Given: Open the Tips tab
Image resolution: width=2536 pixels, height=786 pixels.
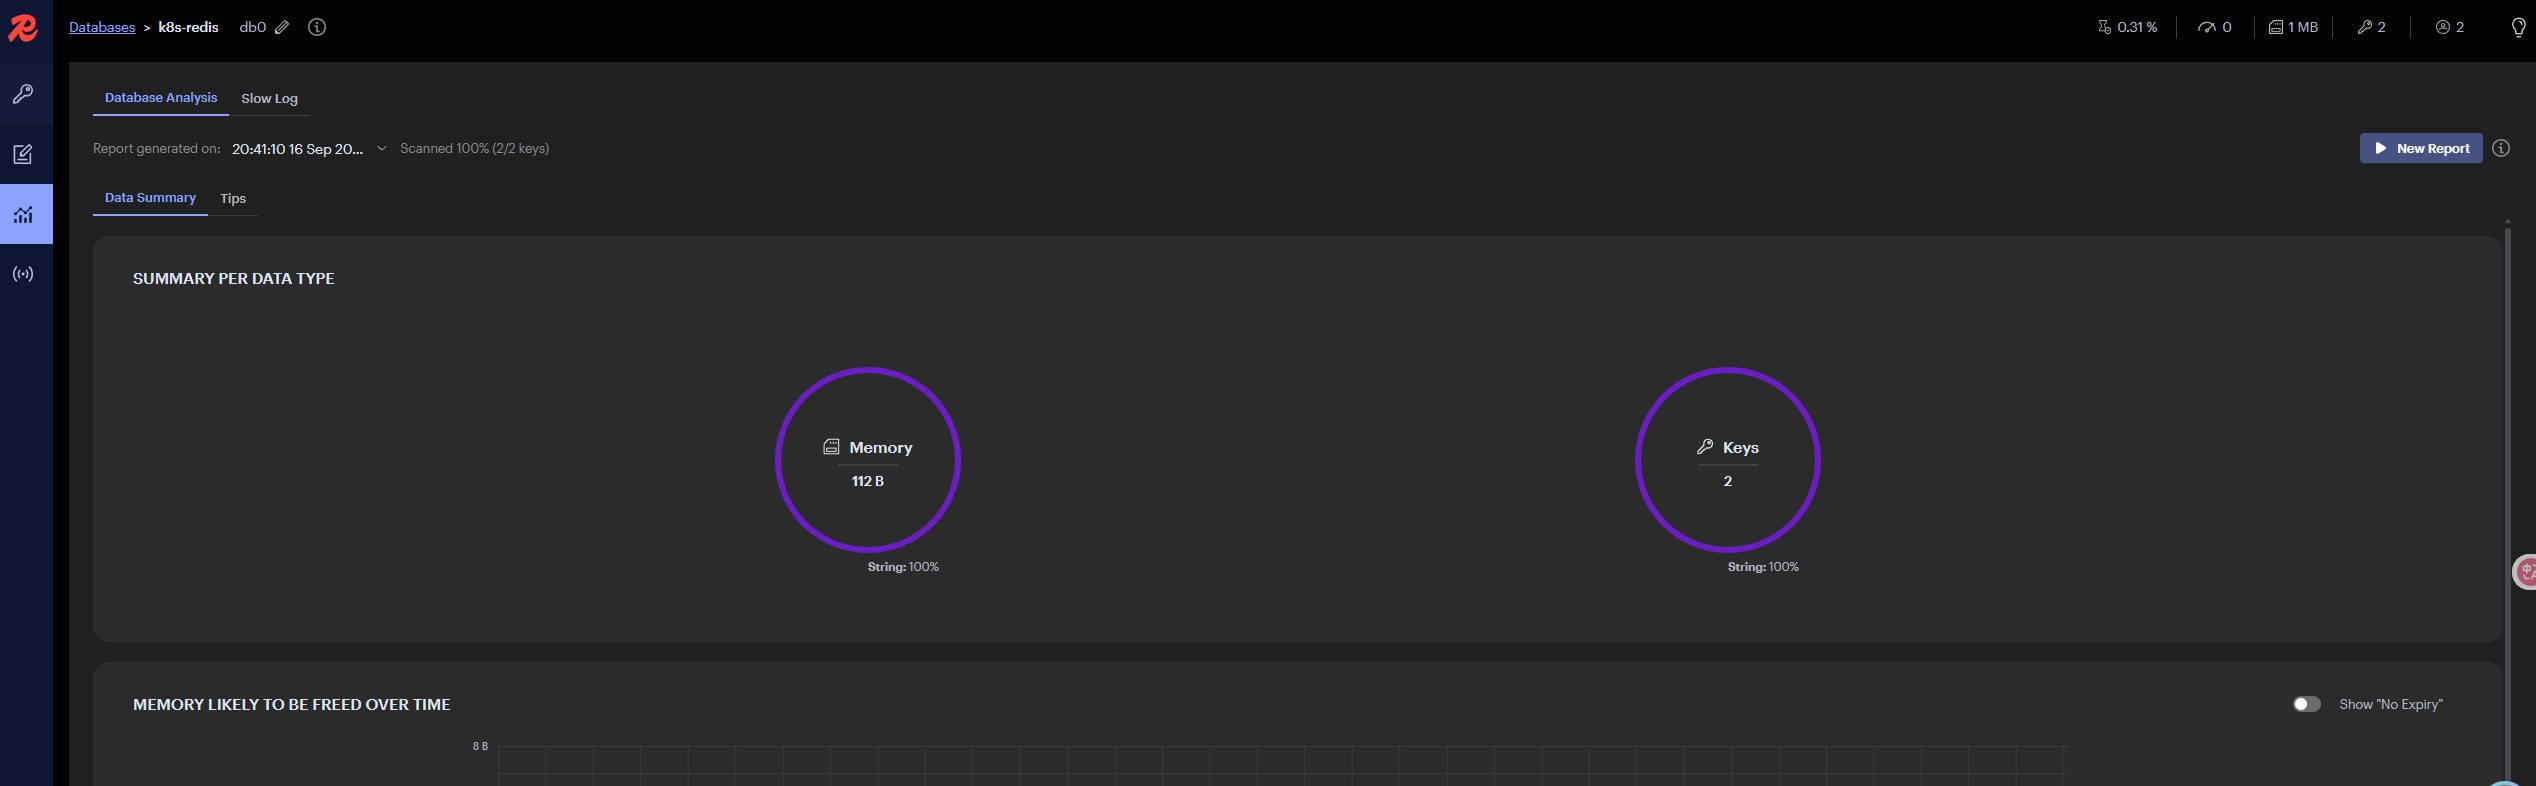Looking at the screenshot, I should tap(233, 198).
